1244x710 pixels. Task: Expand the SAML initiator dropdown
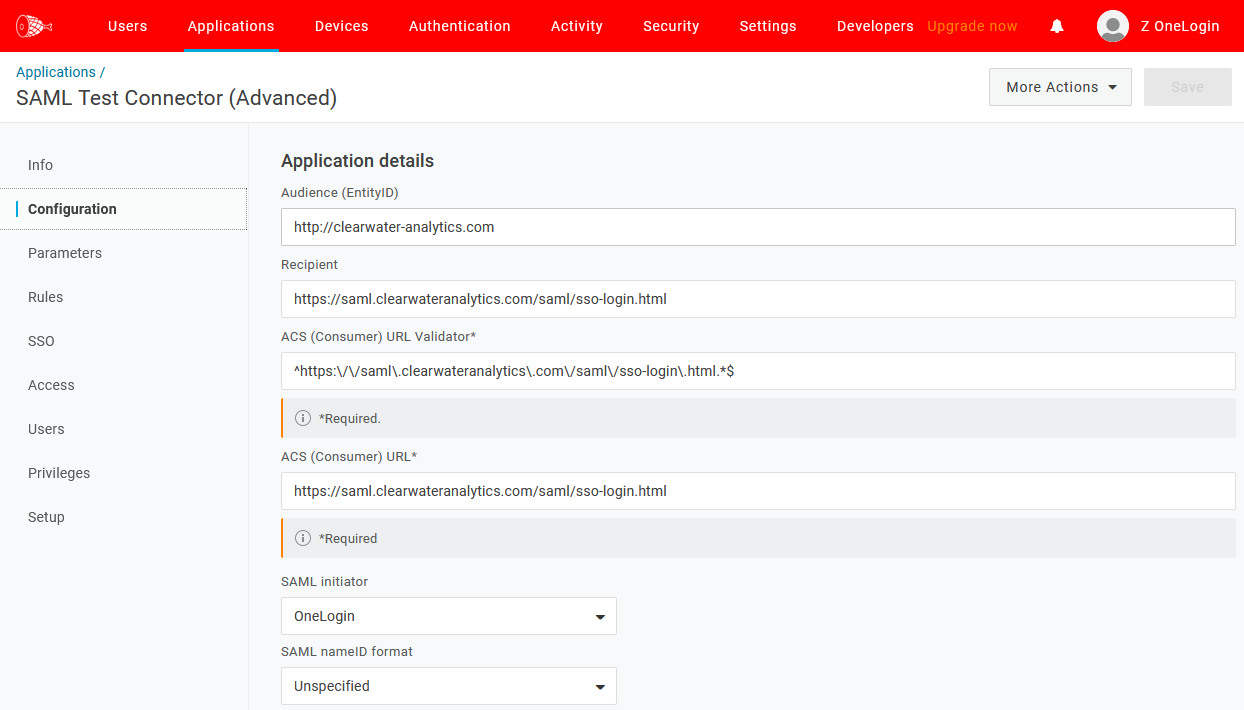448,616
